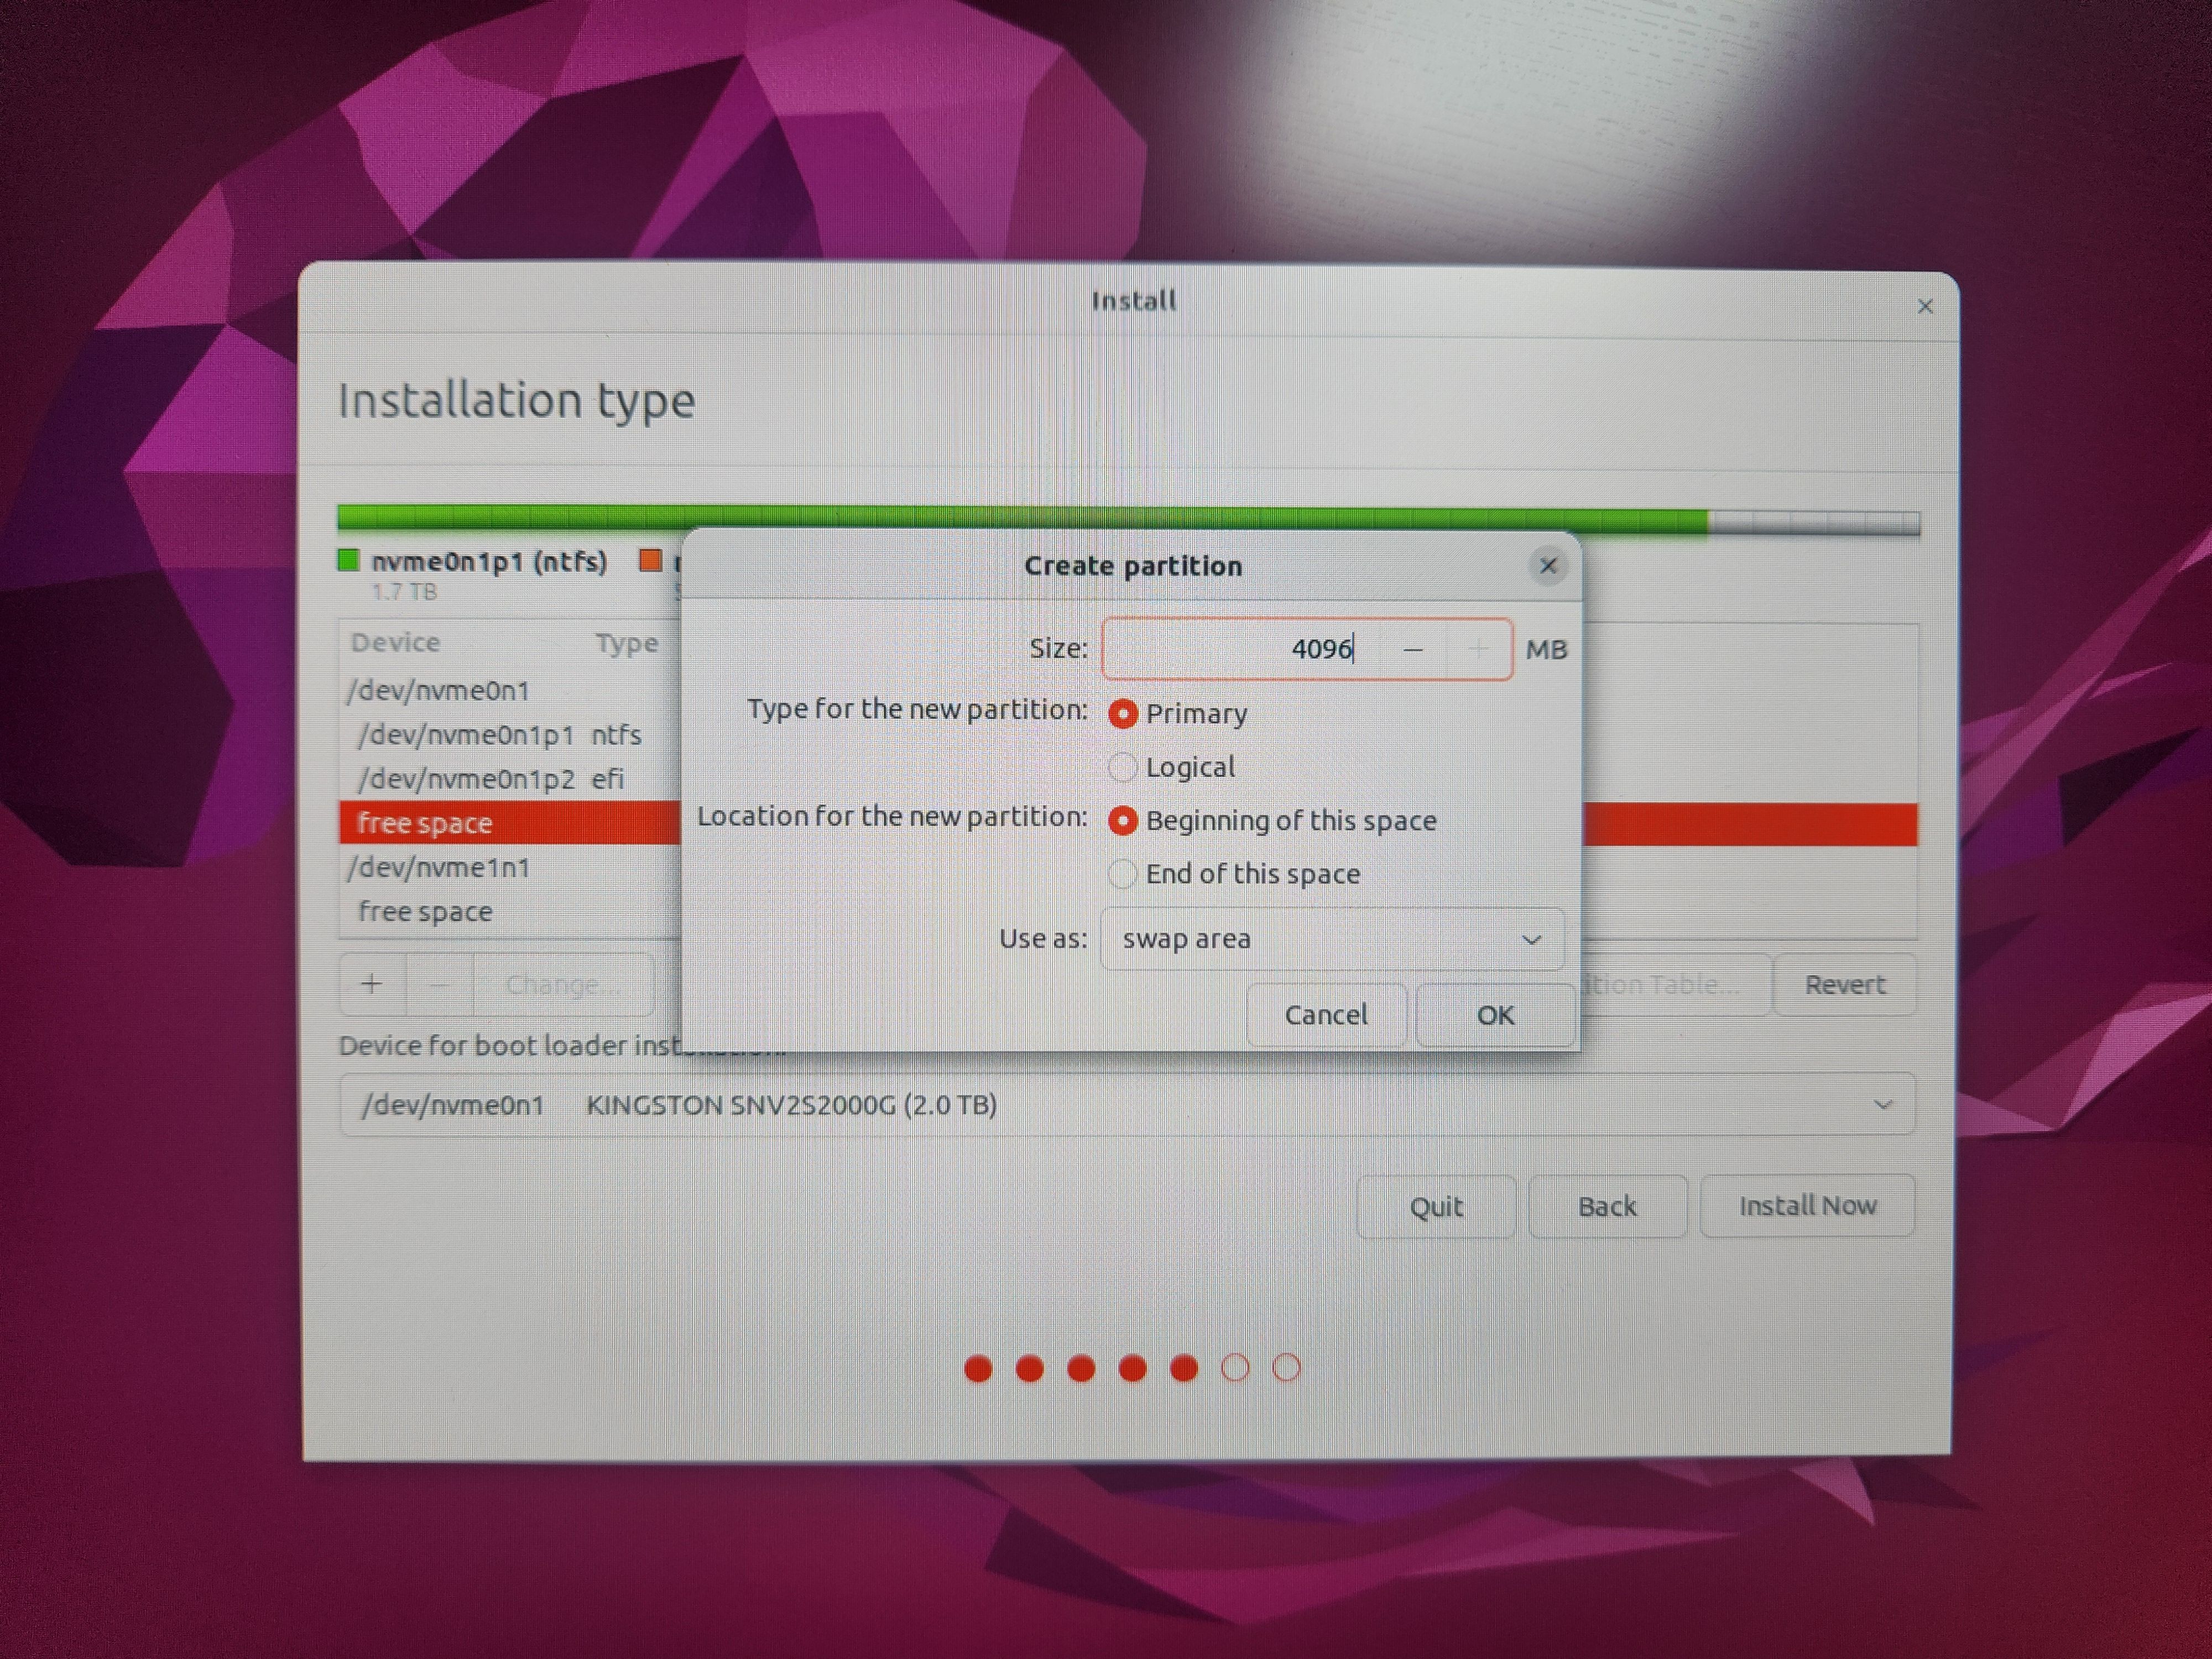Close the Create partition dialog with X
2212x1659 pixels.
(x=1547, y=567)
